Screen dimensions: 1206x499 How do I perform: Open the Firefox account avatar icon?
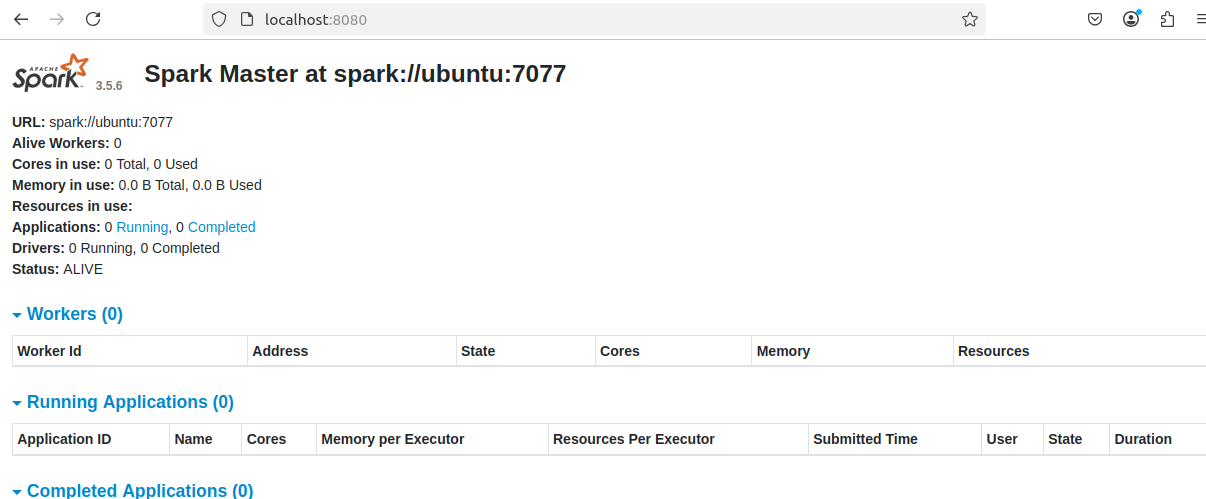click(x=1131, y=19)
